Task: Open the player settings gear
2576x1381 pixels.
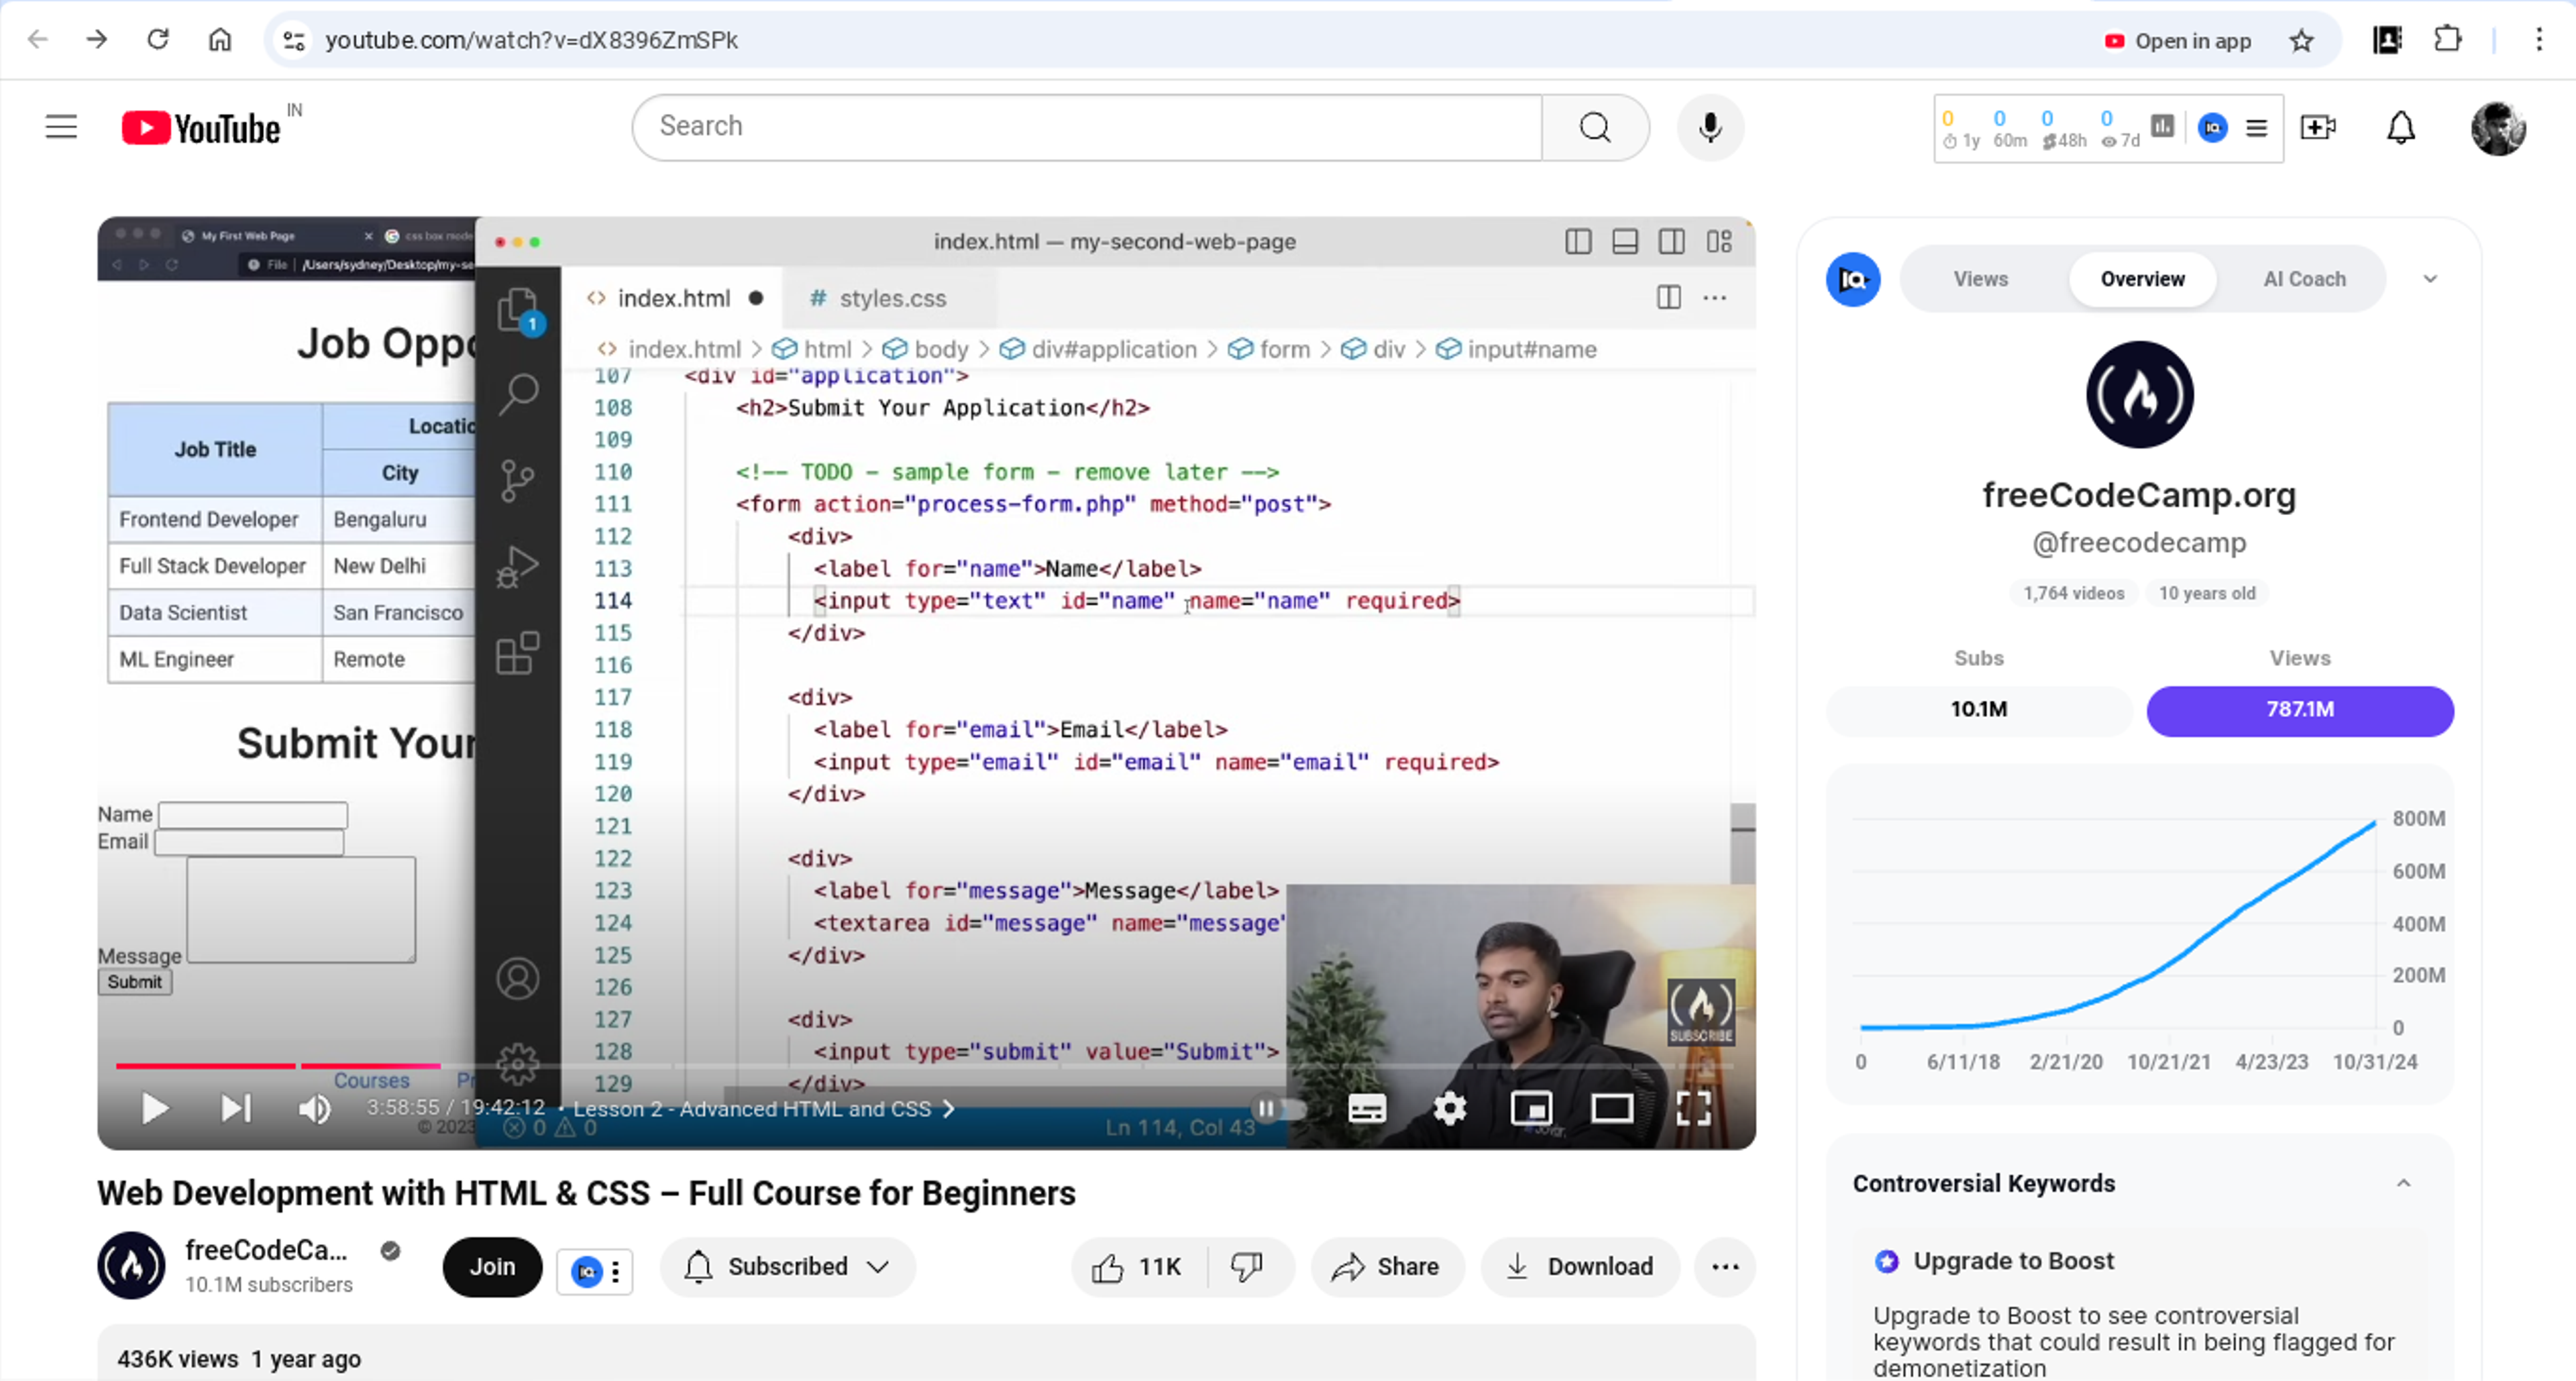Action: click(1449, 1108)
